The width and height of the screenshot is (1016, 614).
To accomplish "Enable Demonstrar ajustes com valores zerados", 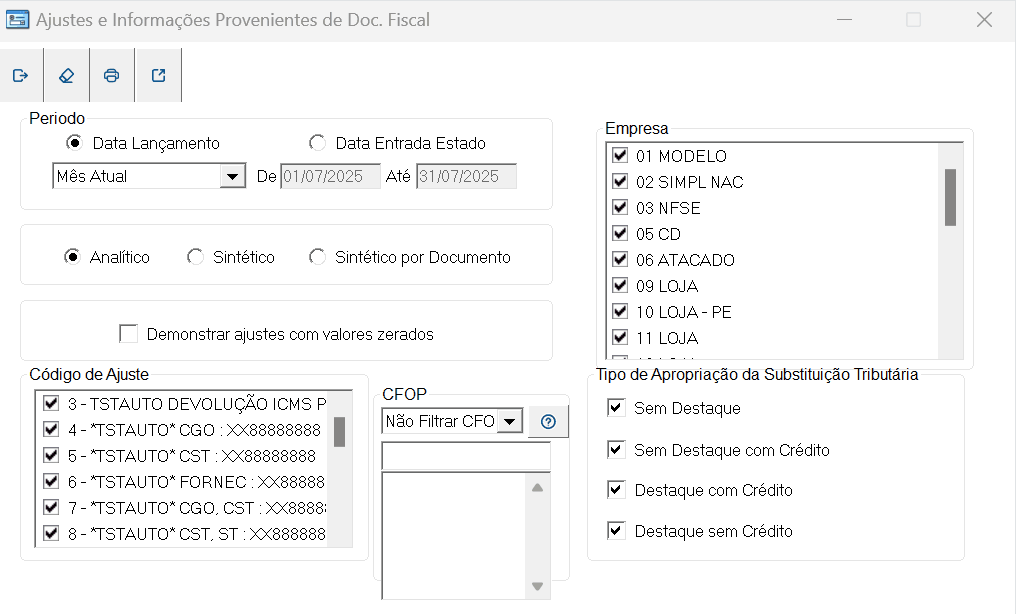I will click(x=128, y=333).
